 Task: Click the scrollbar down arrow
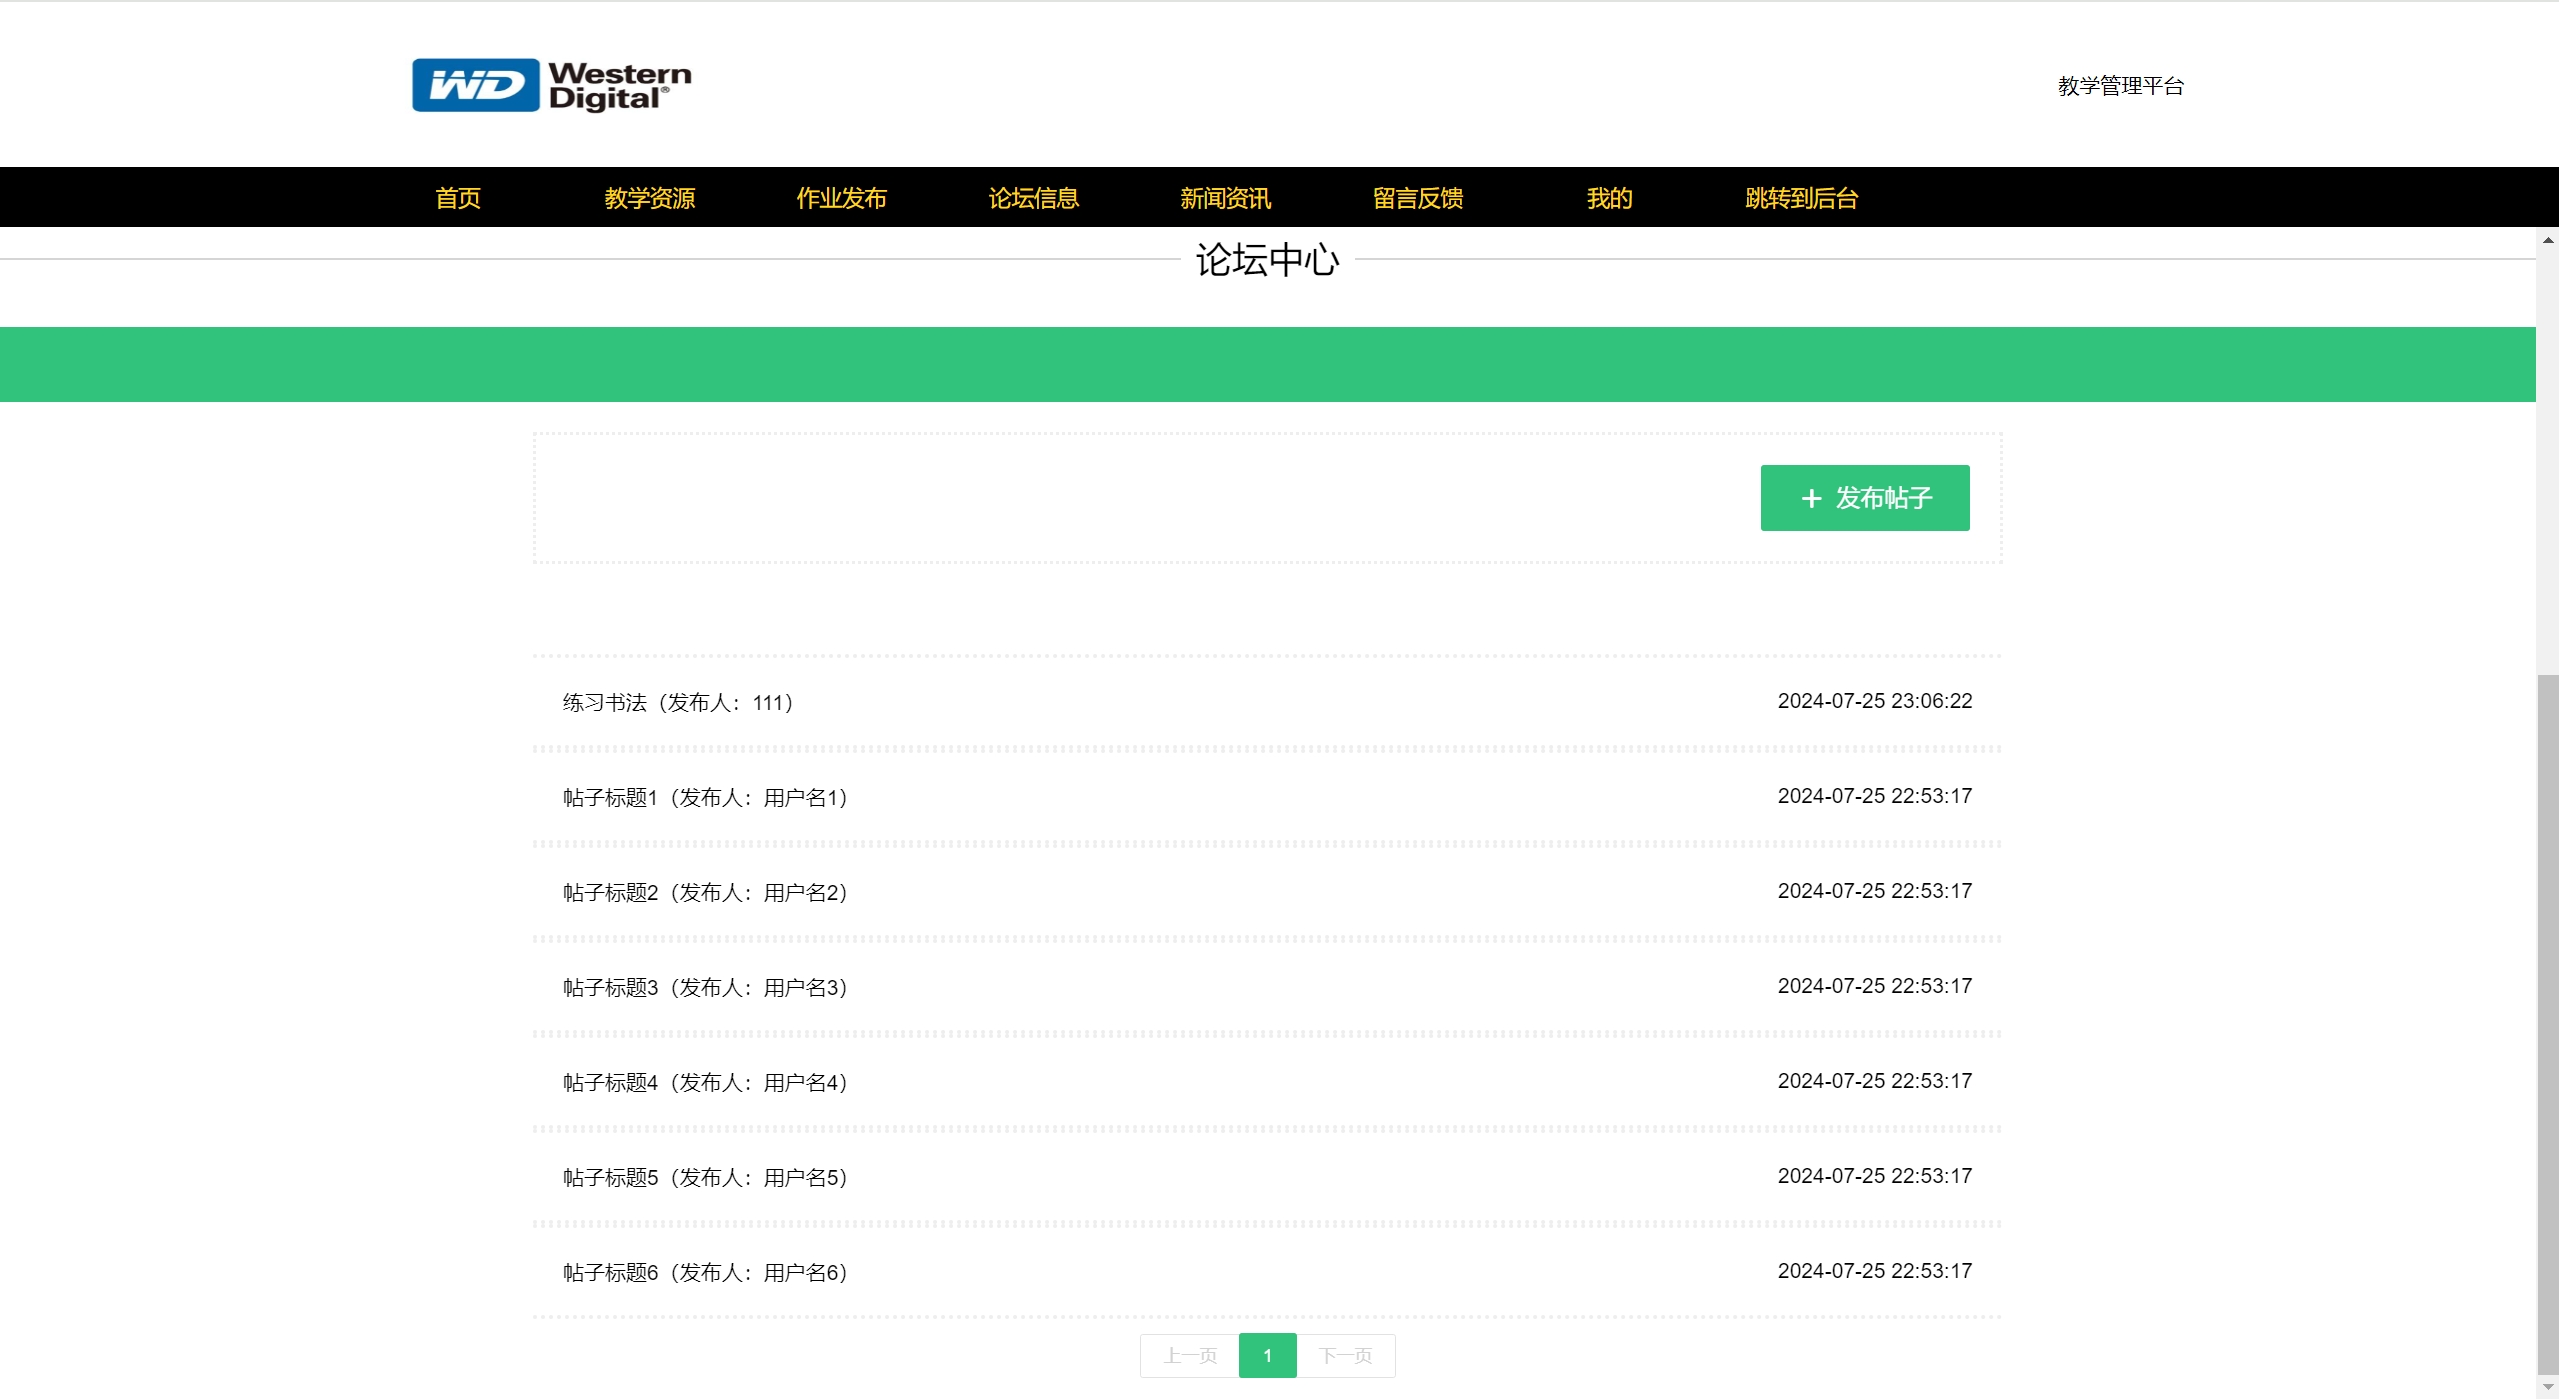click(x=2547, y=1387)
